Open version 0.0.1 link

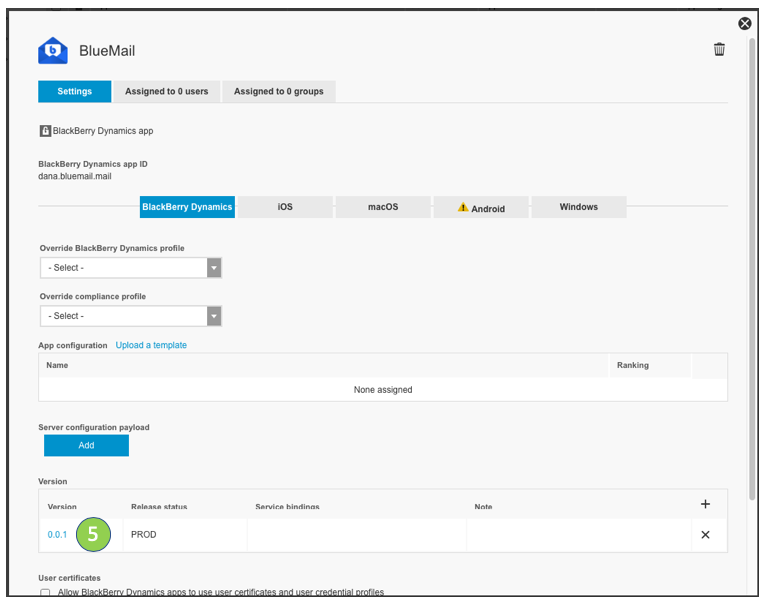pyautogui.click(x=57, y=535)
